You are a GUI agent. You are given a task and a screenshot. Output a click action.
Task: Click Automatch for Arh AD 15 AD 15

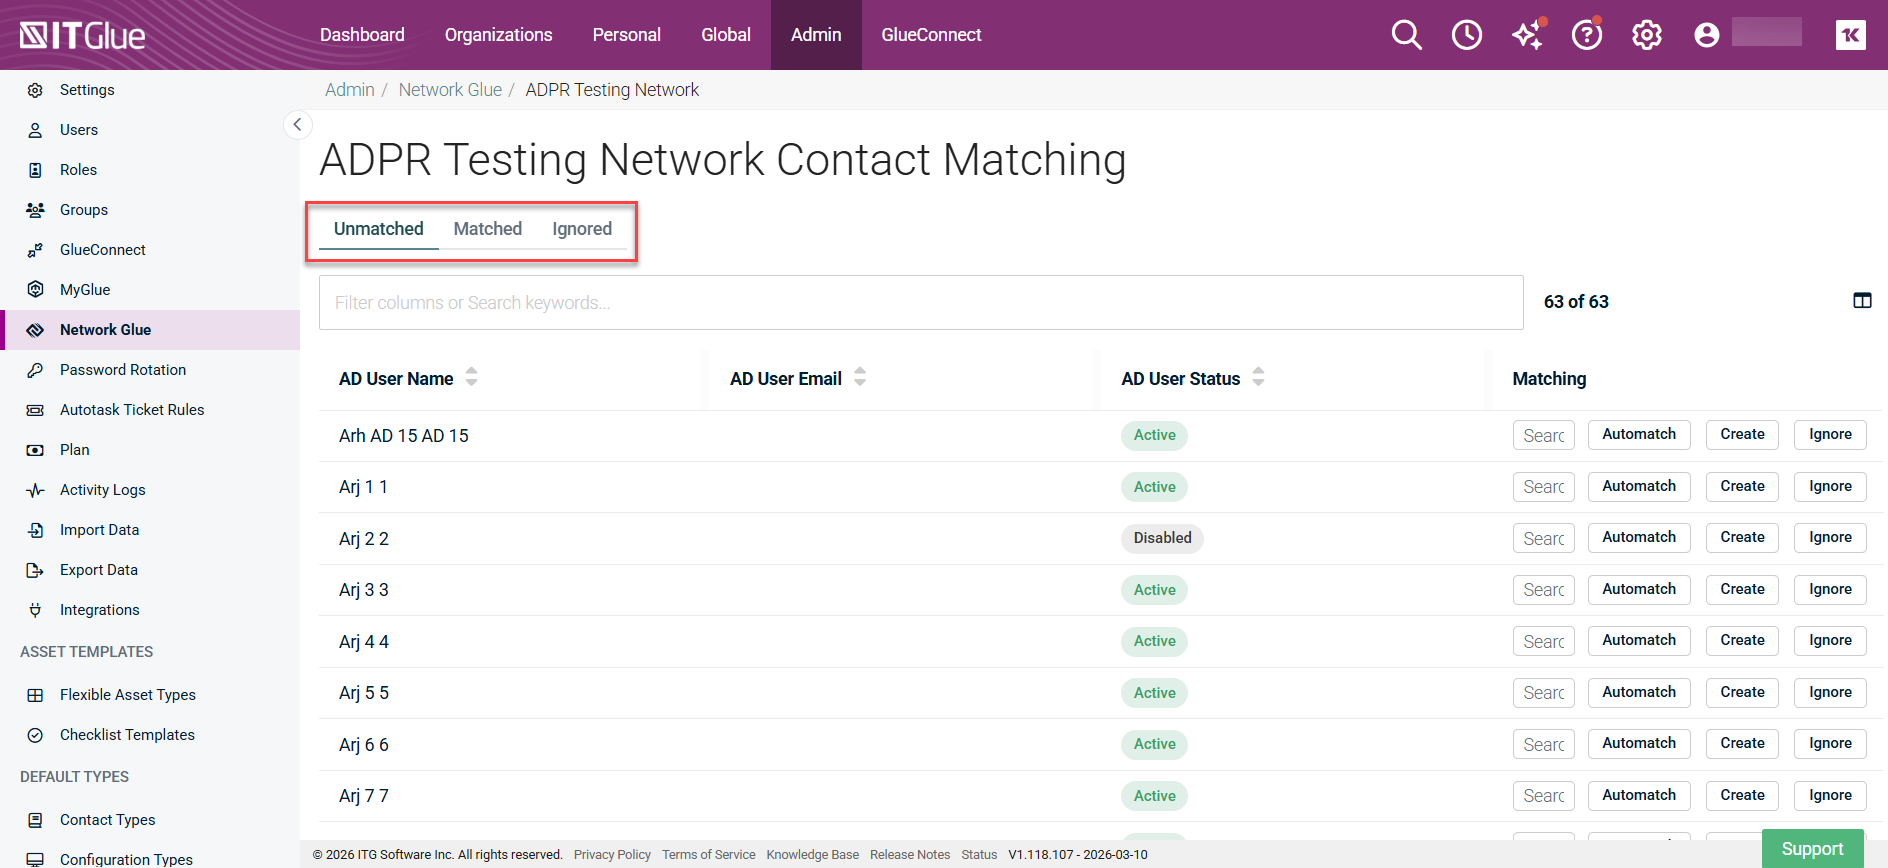(1639, 435)
